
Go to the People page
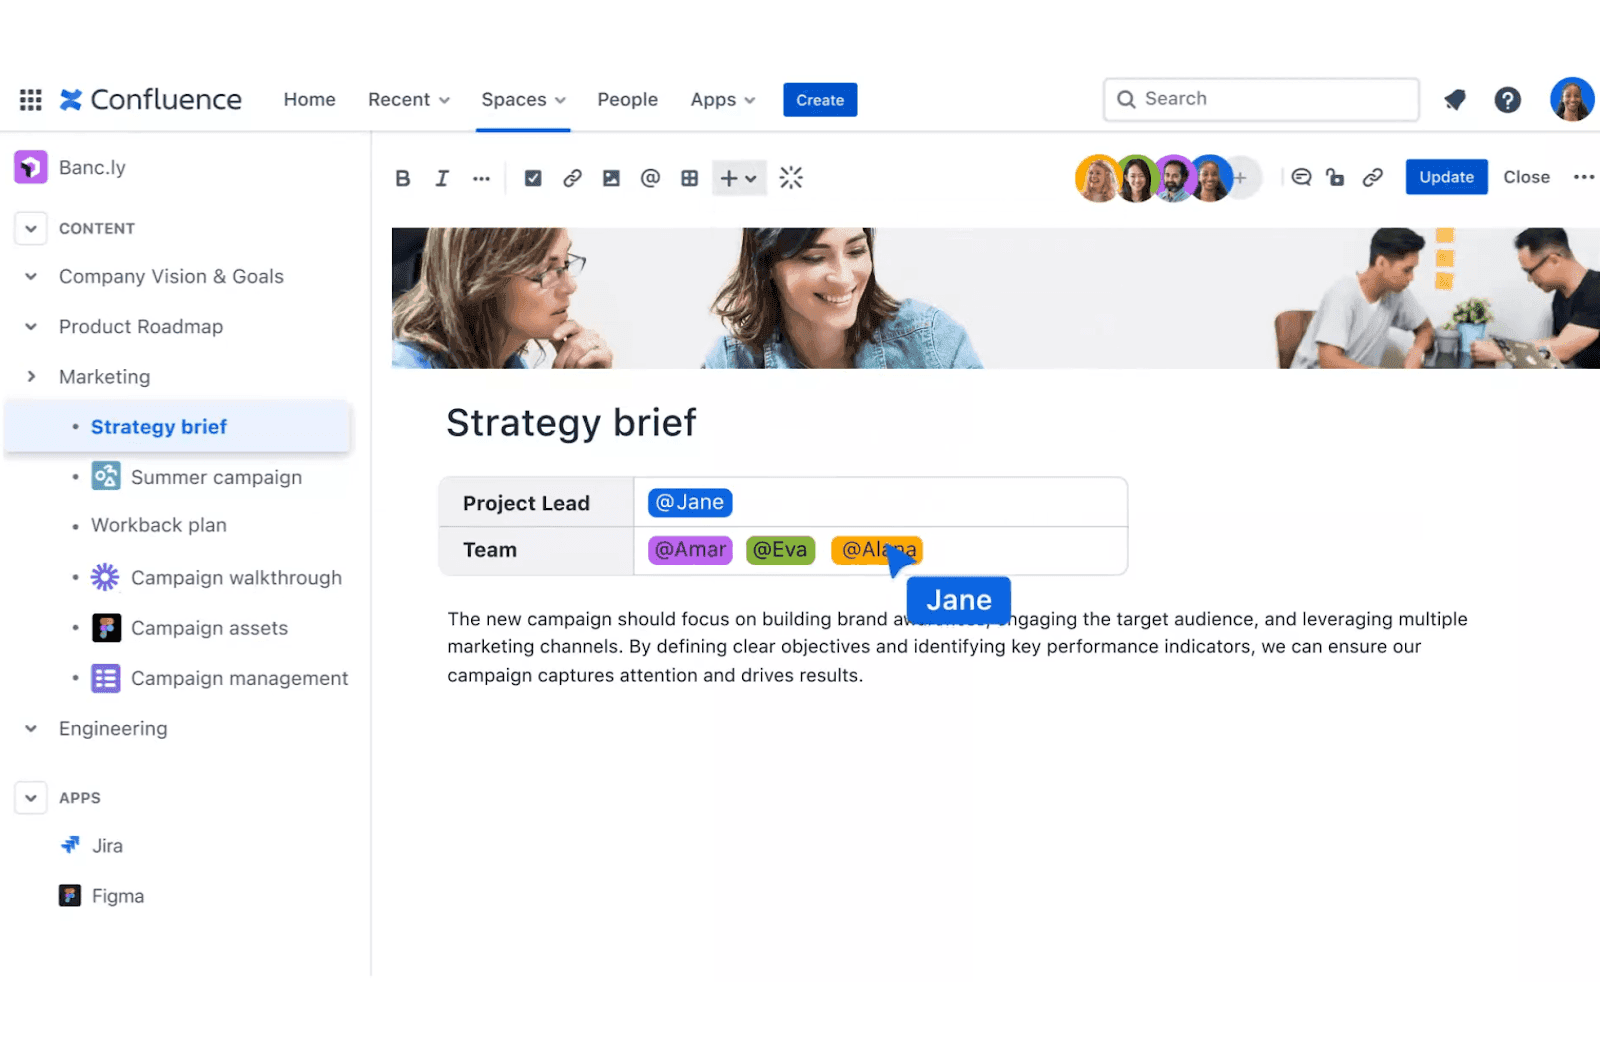(x=627, y=99)
